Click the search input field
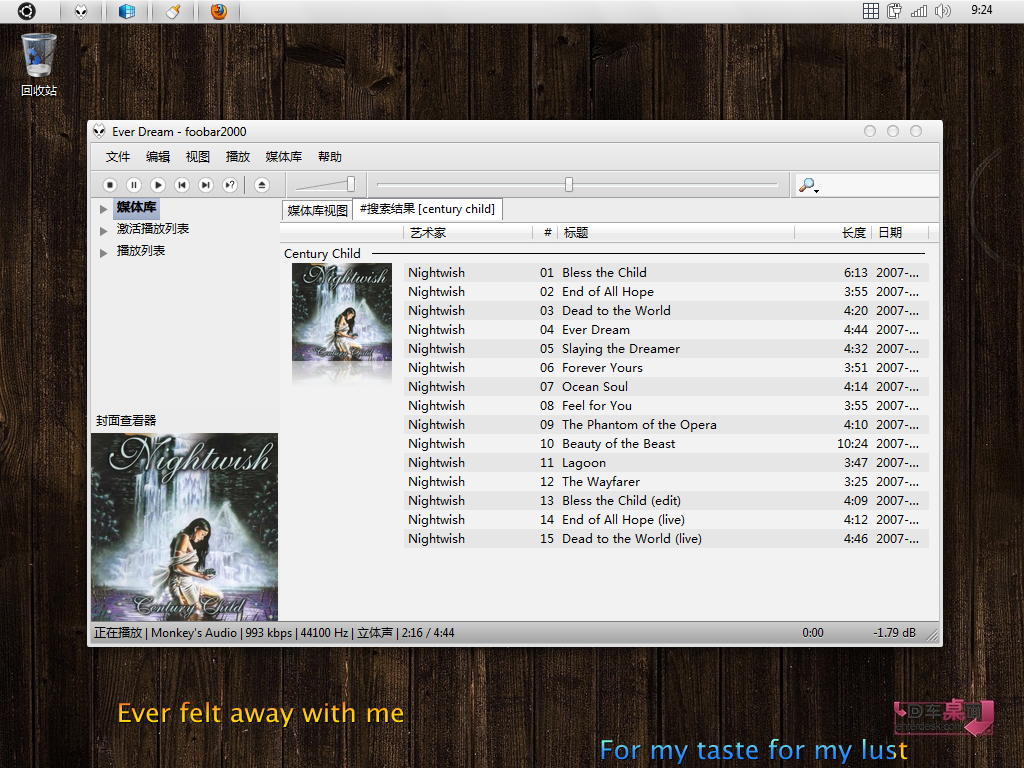This screenshot has width=1024, height=768. click(x=879, y=185)
